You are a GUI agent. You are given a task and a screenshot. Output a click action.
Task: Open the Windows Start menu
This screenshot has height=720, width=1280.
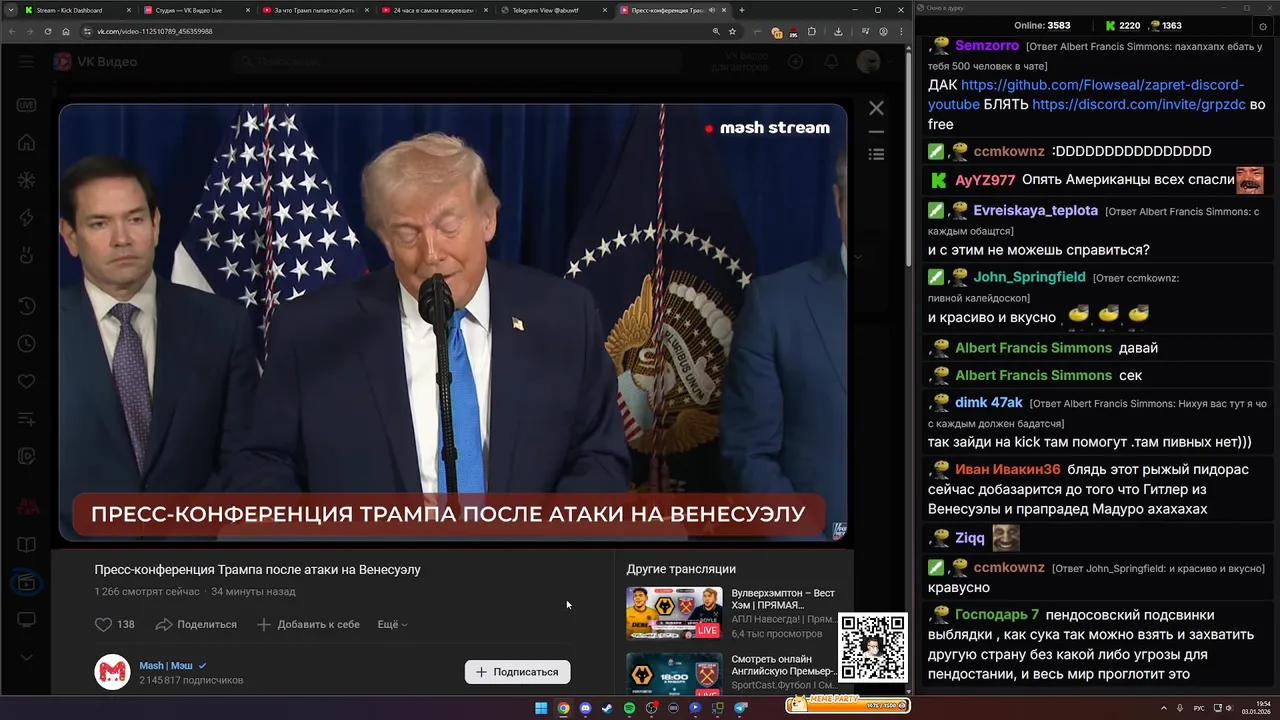coord(541,708)
